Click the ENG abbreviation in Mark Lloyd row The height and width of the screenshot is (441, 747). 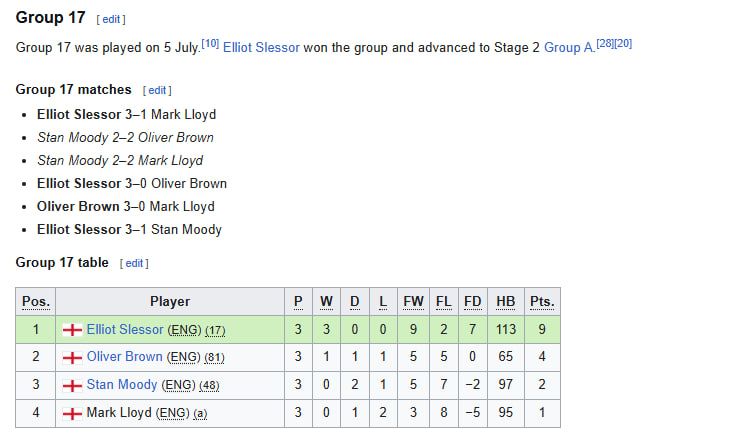(x=172, y=413)
